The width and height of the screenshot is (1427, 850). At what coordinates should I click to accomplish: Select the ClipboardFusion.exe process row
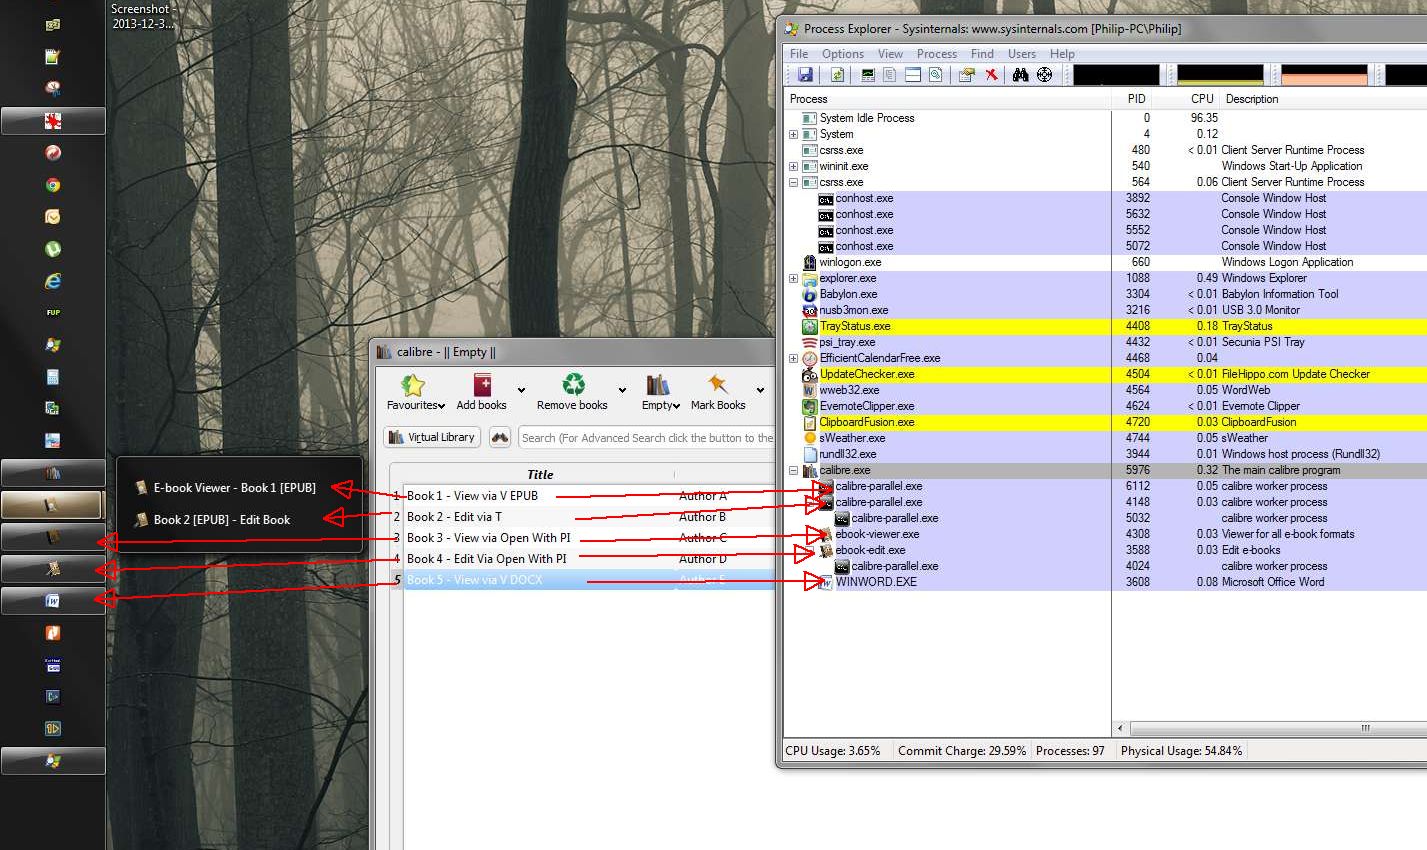coord(1105,422)
